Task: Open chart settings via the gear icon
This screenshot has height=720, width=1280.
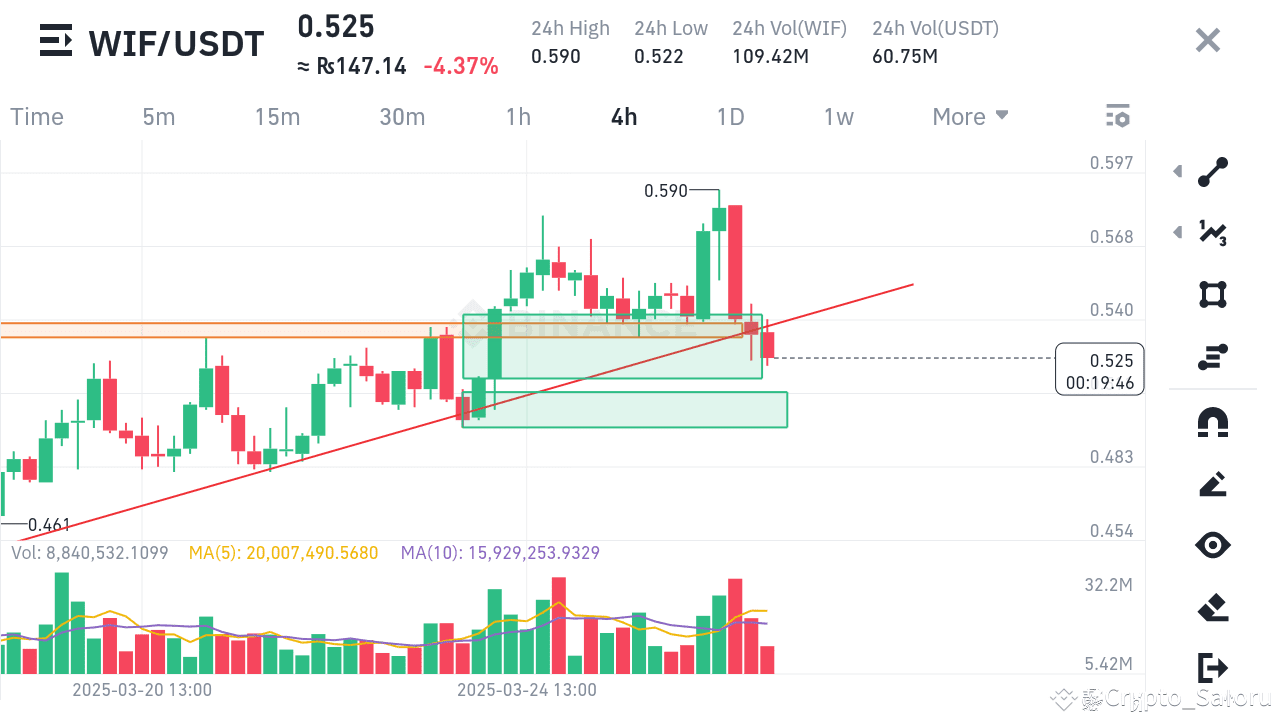Action: pyautogui.click(x=1117, y=115)
